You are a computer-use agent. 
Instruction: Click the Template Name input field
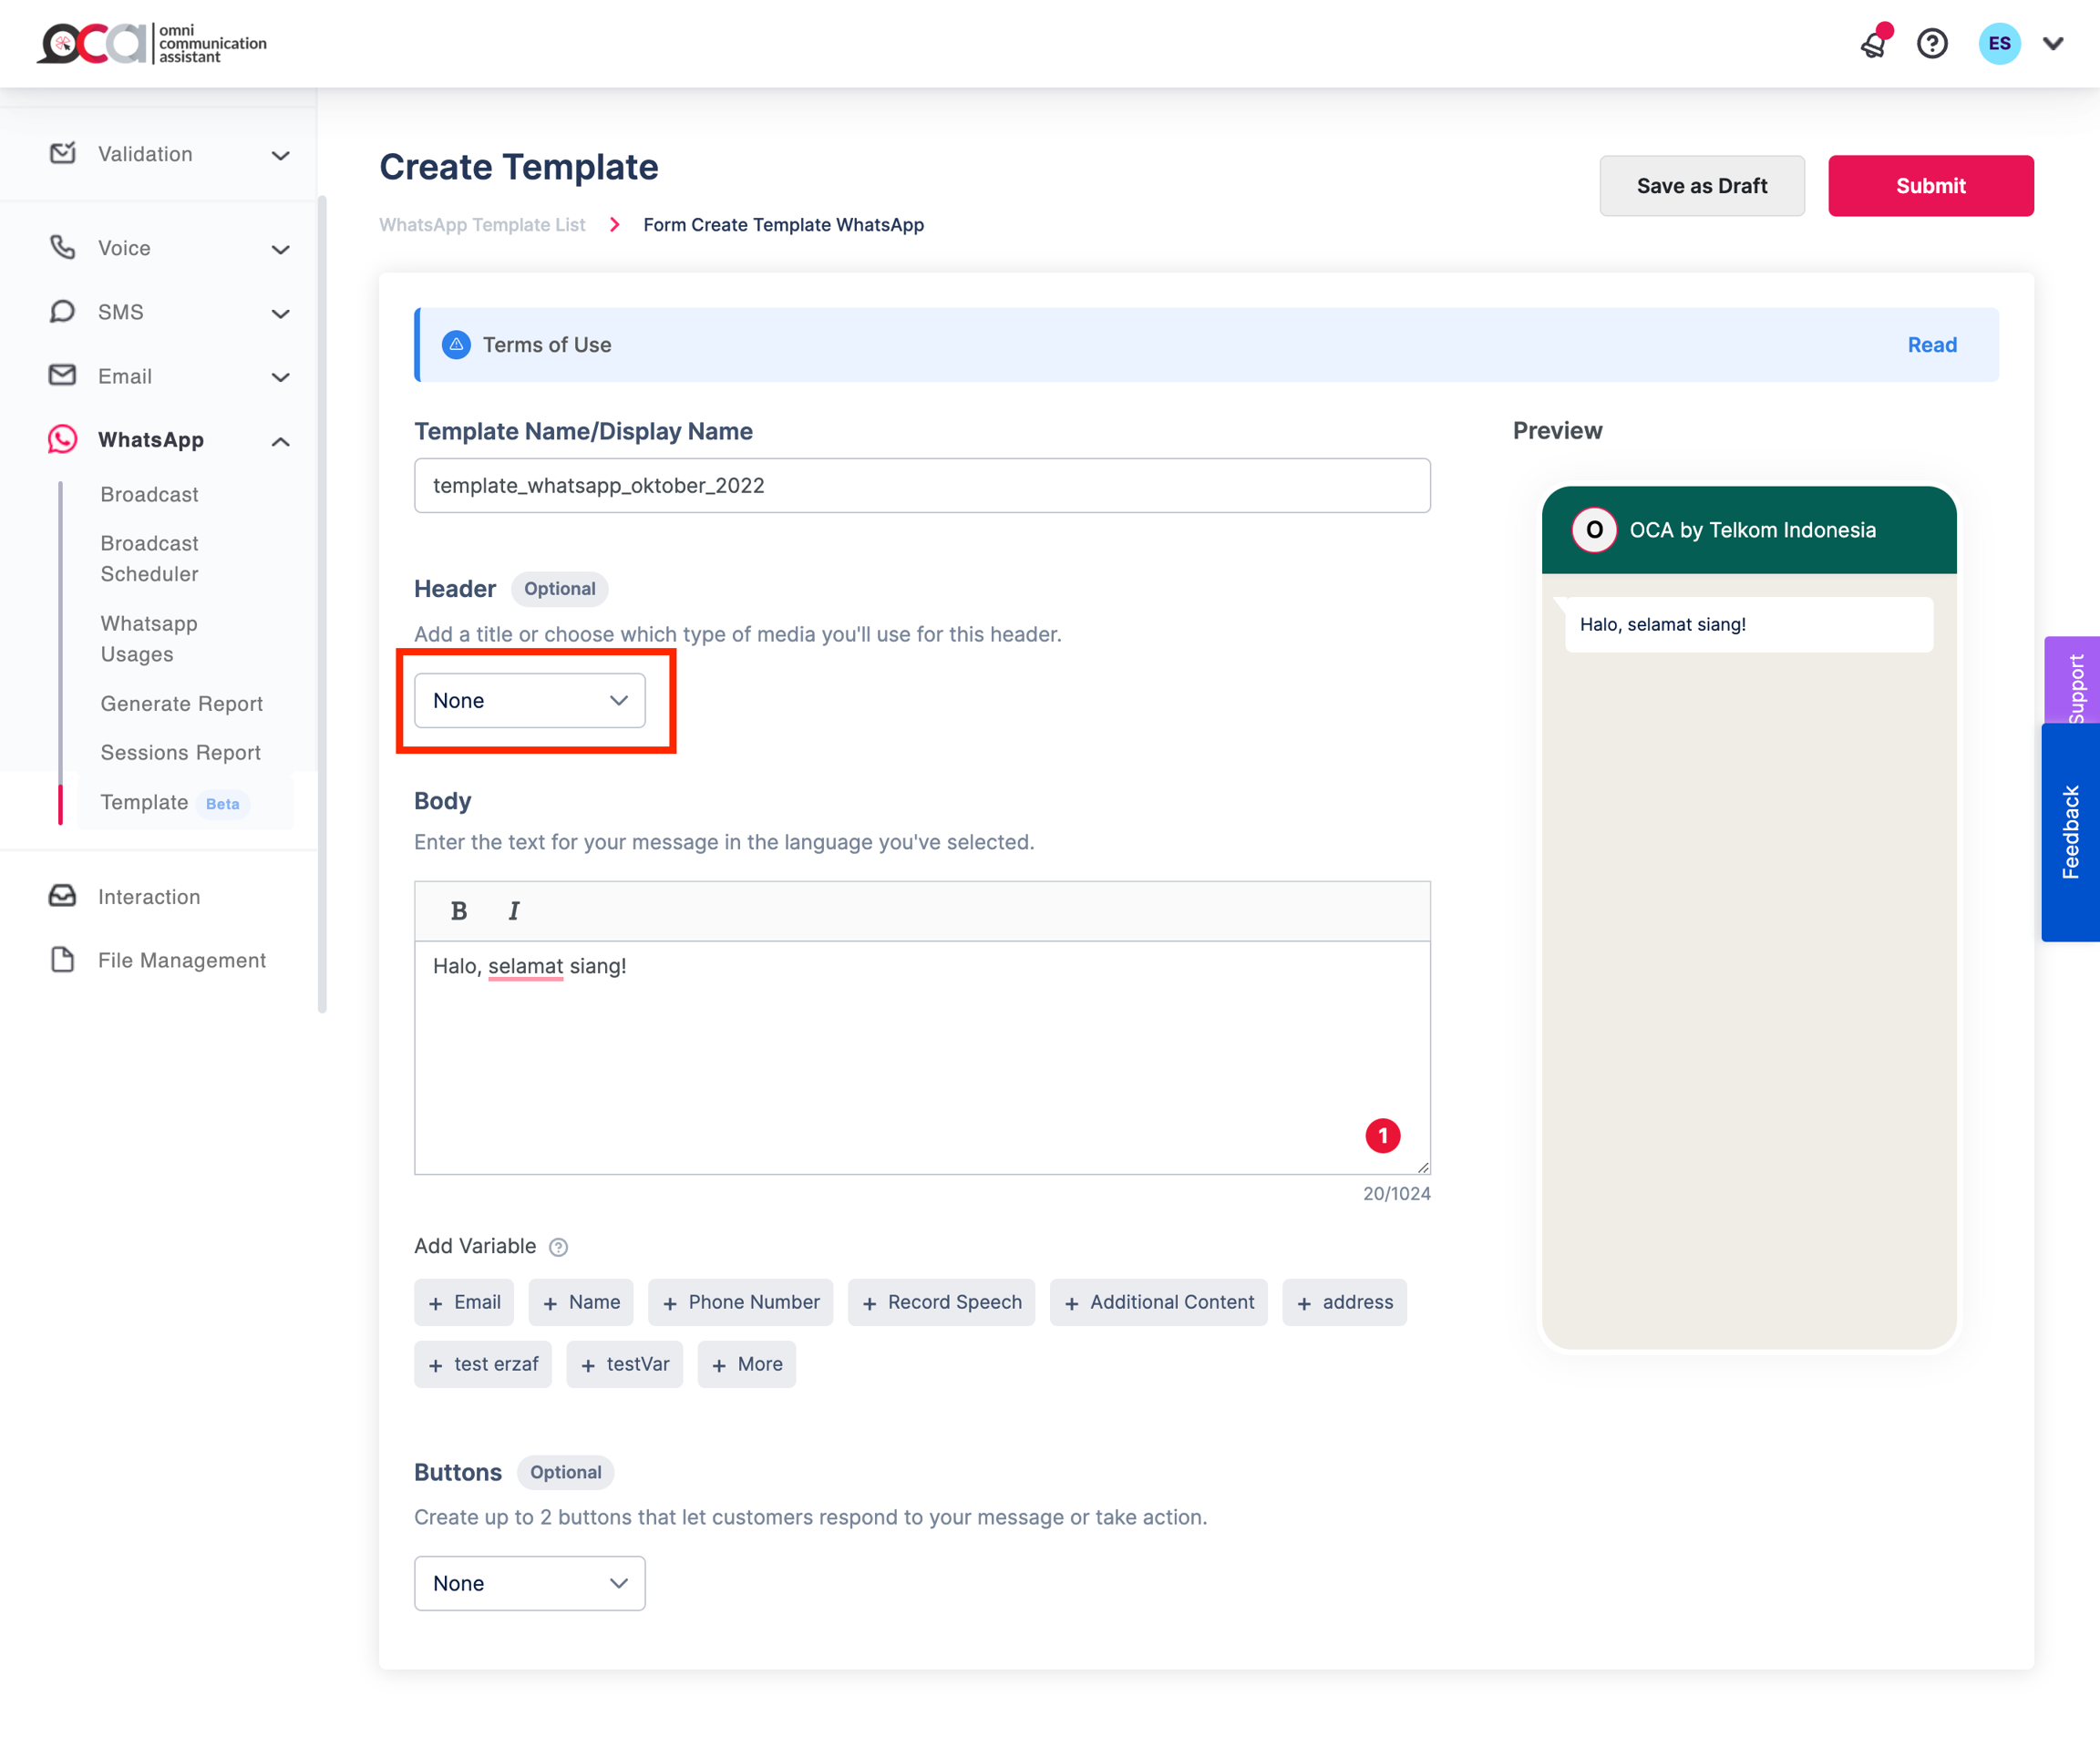pos(921,486)
